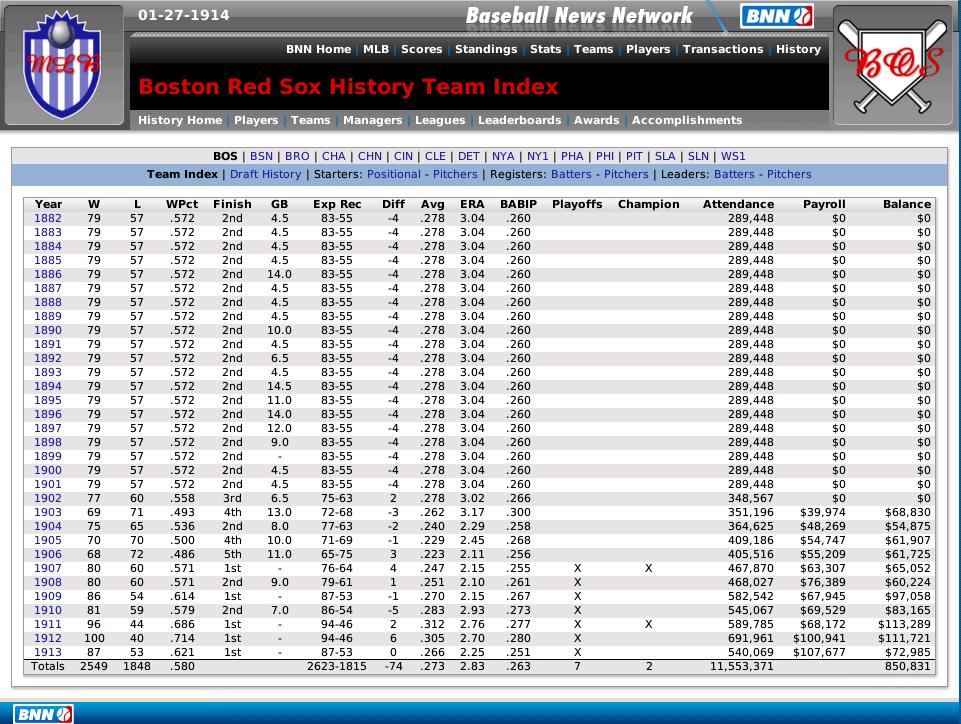Select the BSN team link
The height and width of the screenshot is (724, 961).
[x=261, y=156]
